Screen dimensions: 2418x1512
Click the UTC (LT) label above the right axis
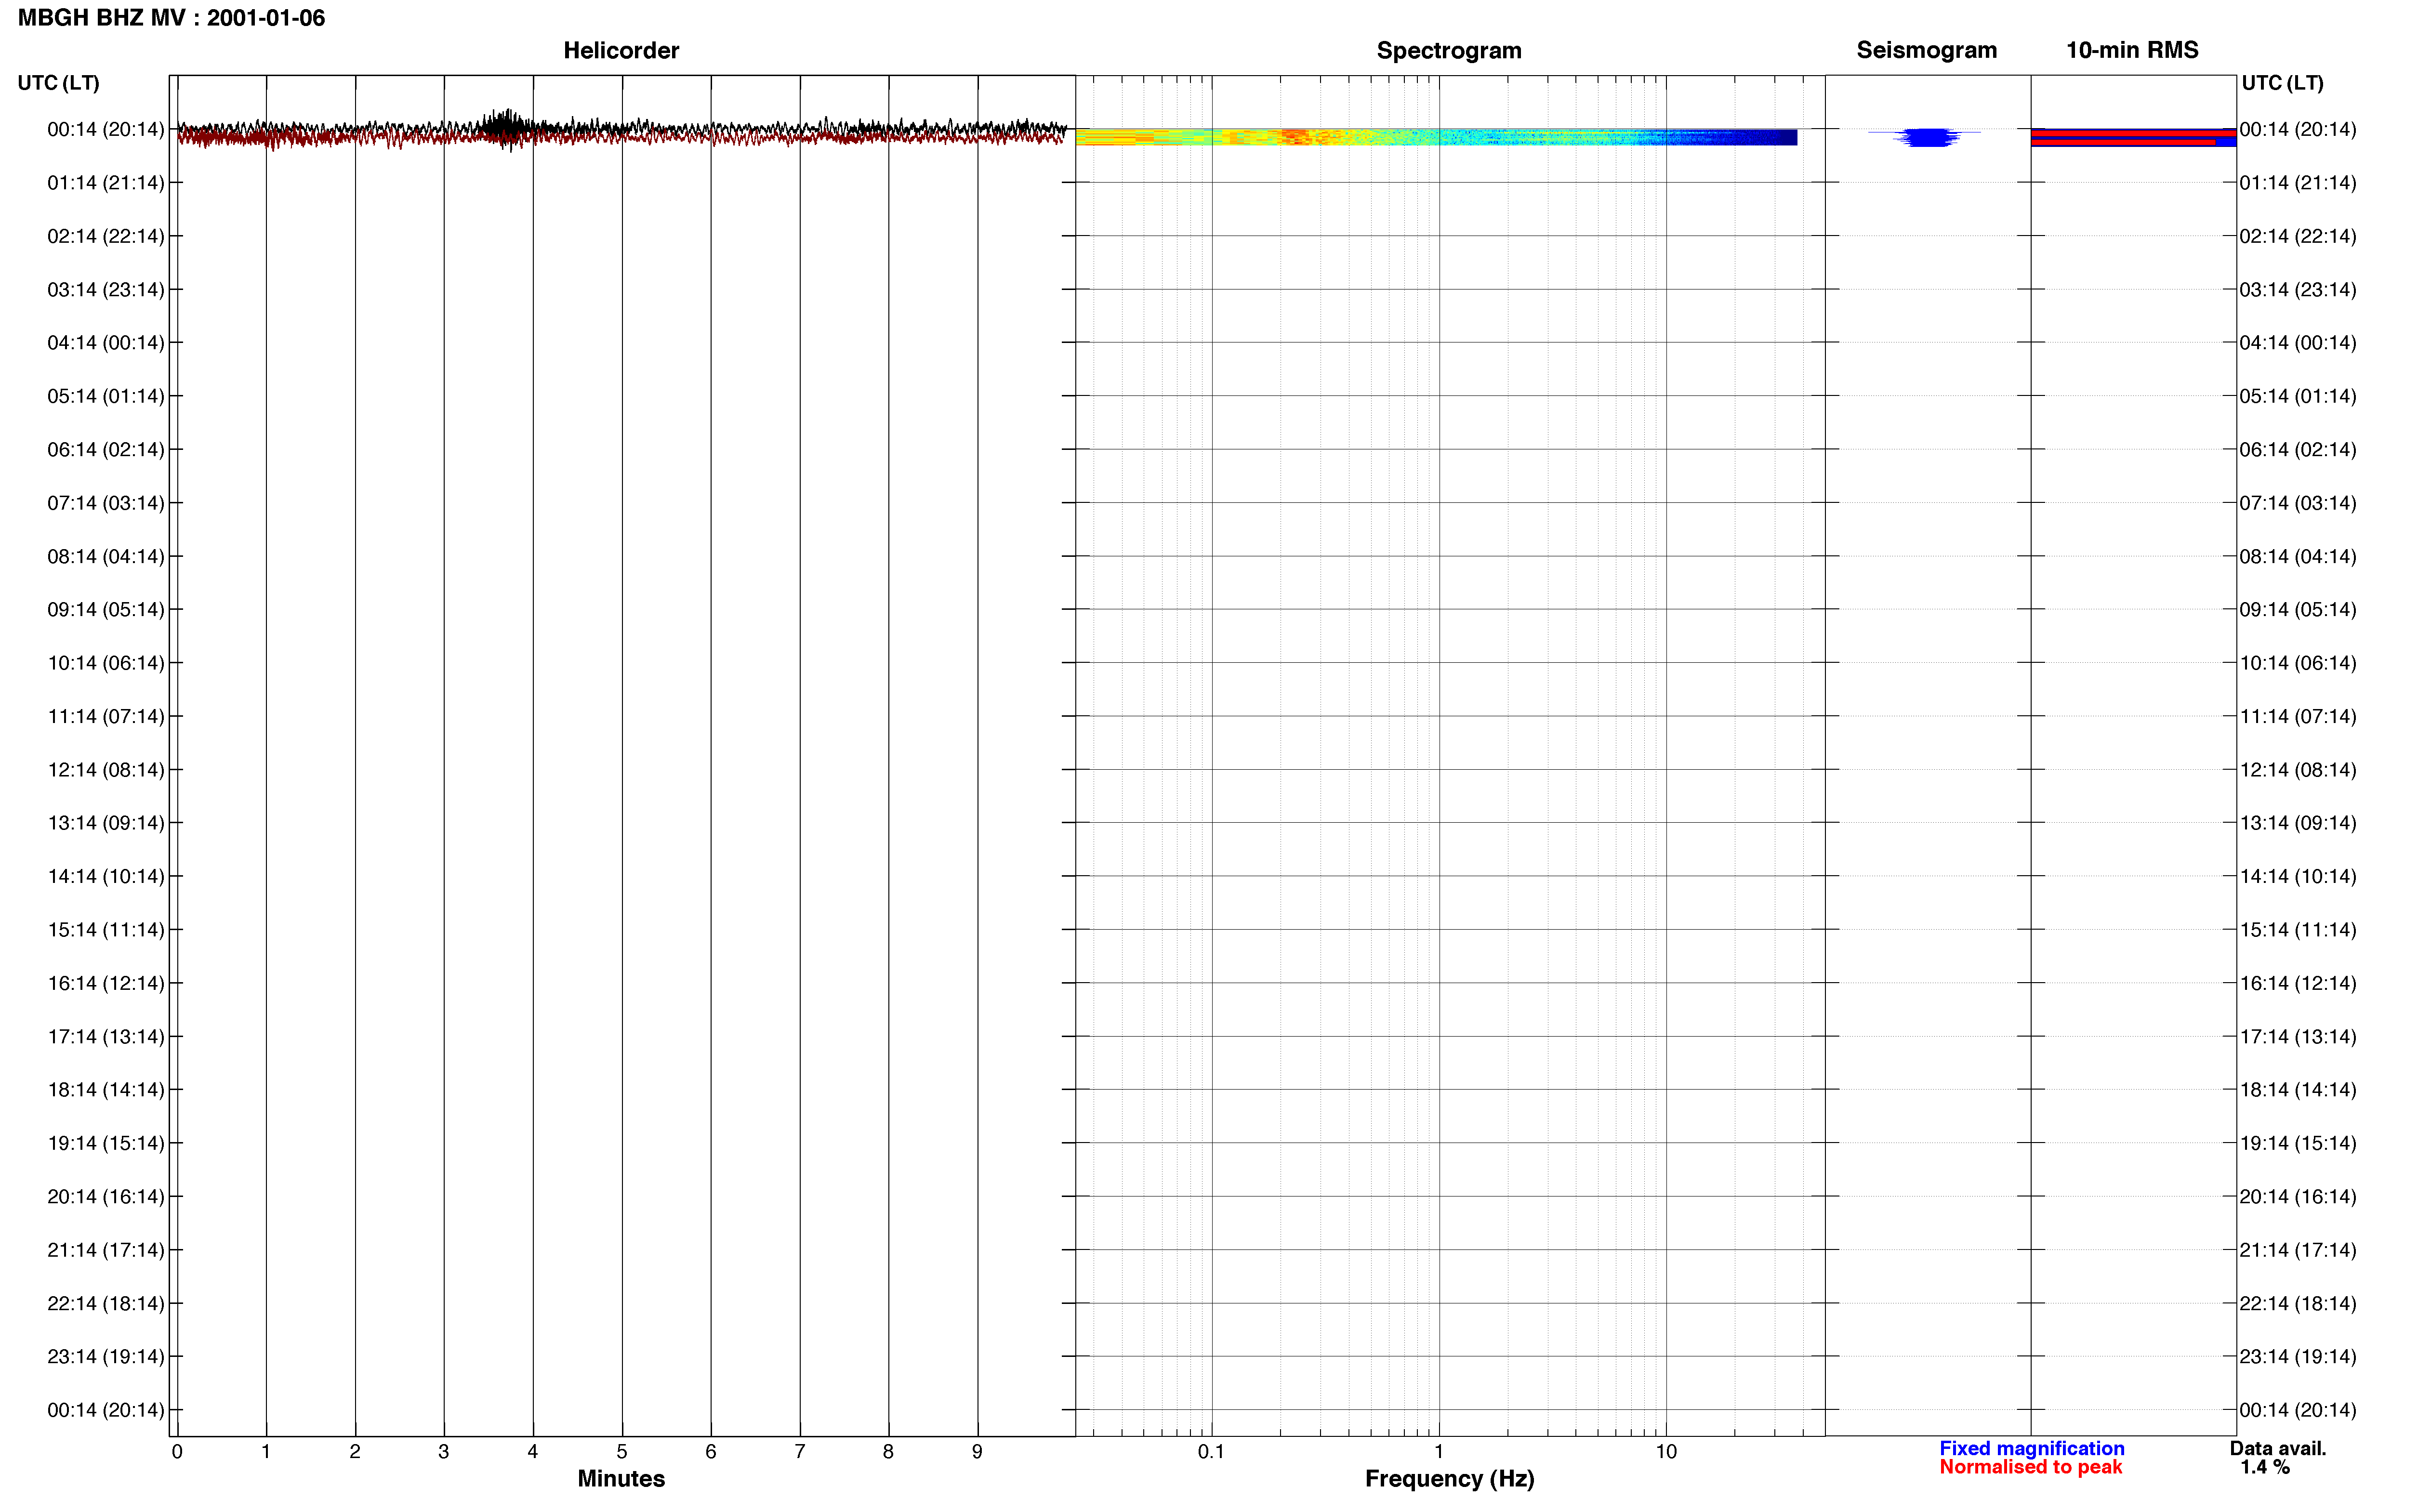pyautogui.click(x=2282, y=83)
